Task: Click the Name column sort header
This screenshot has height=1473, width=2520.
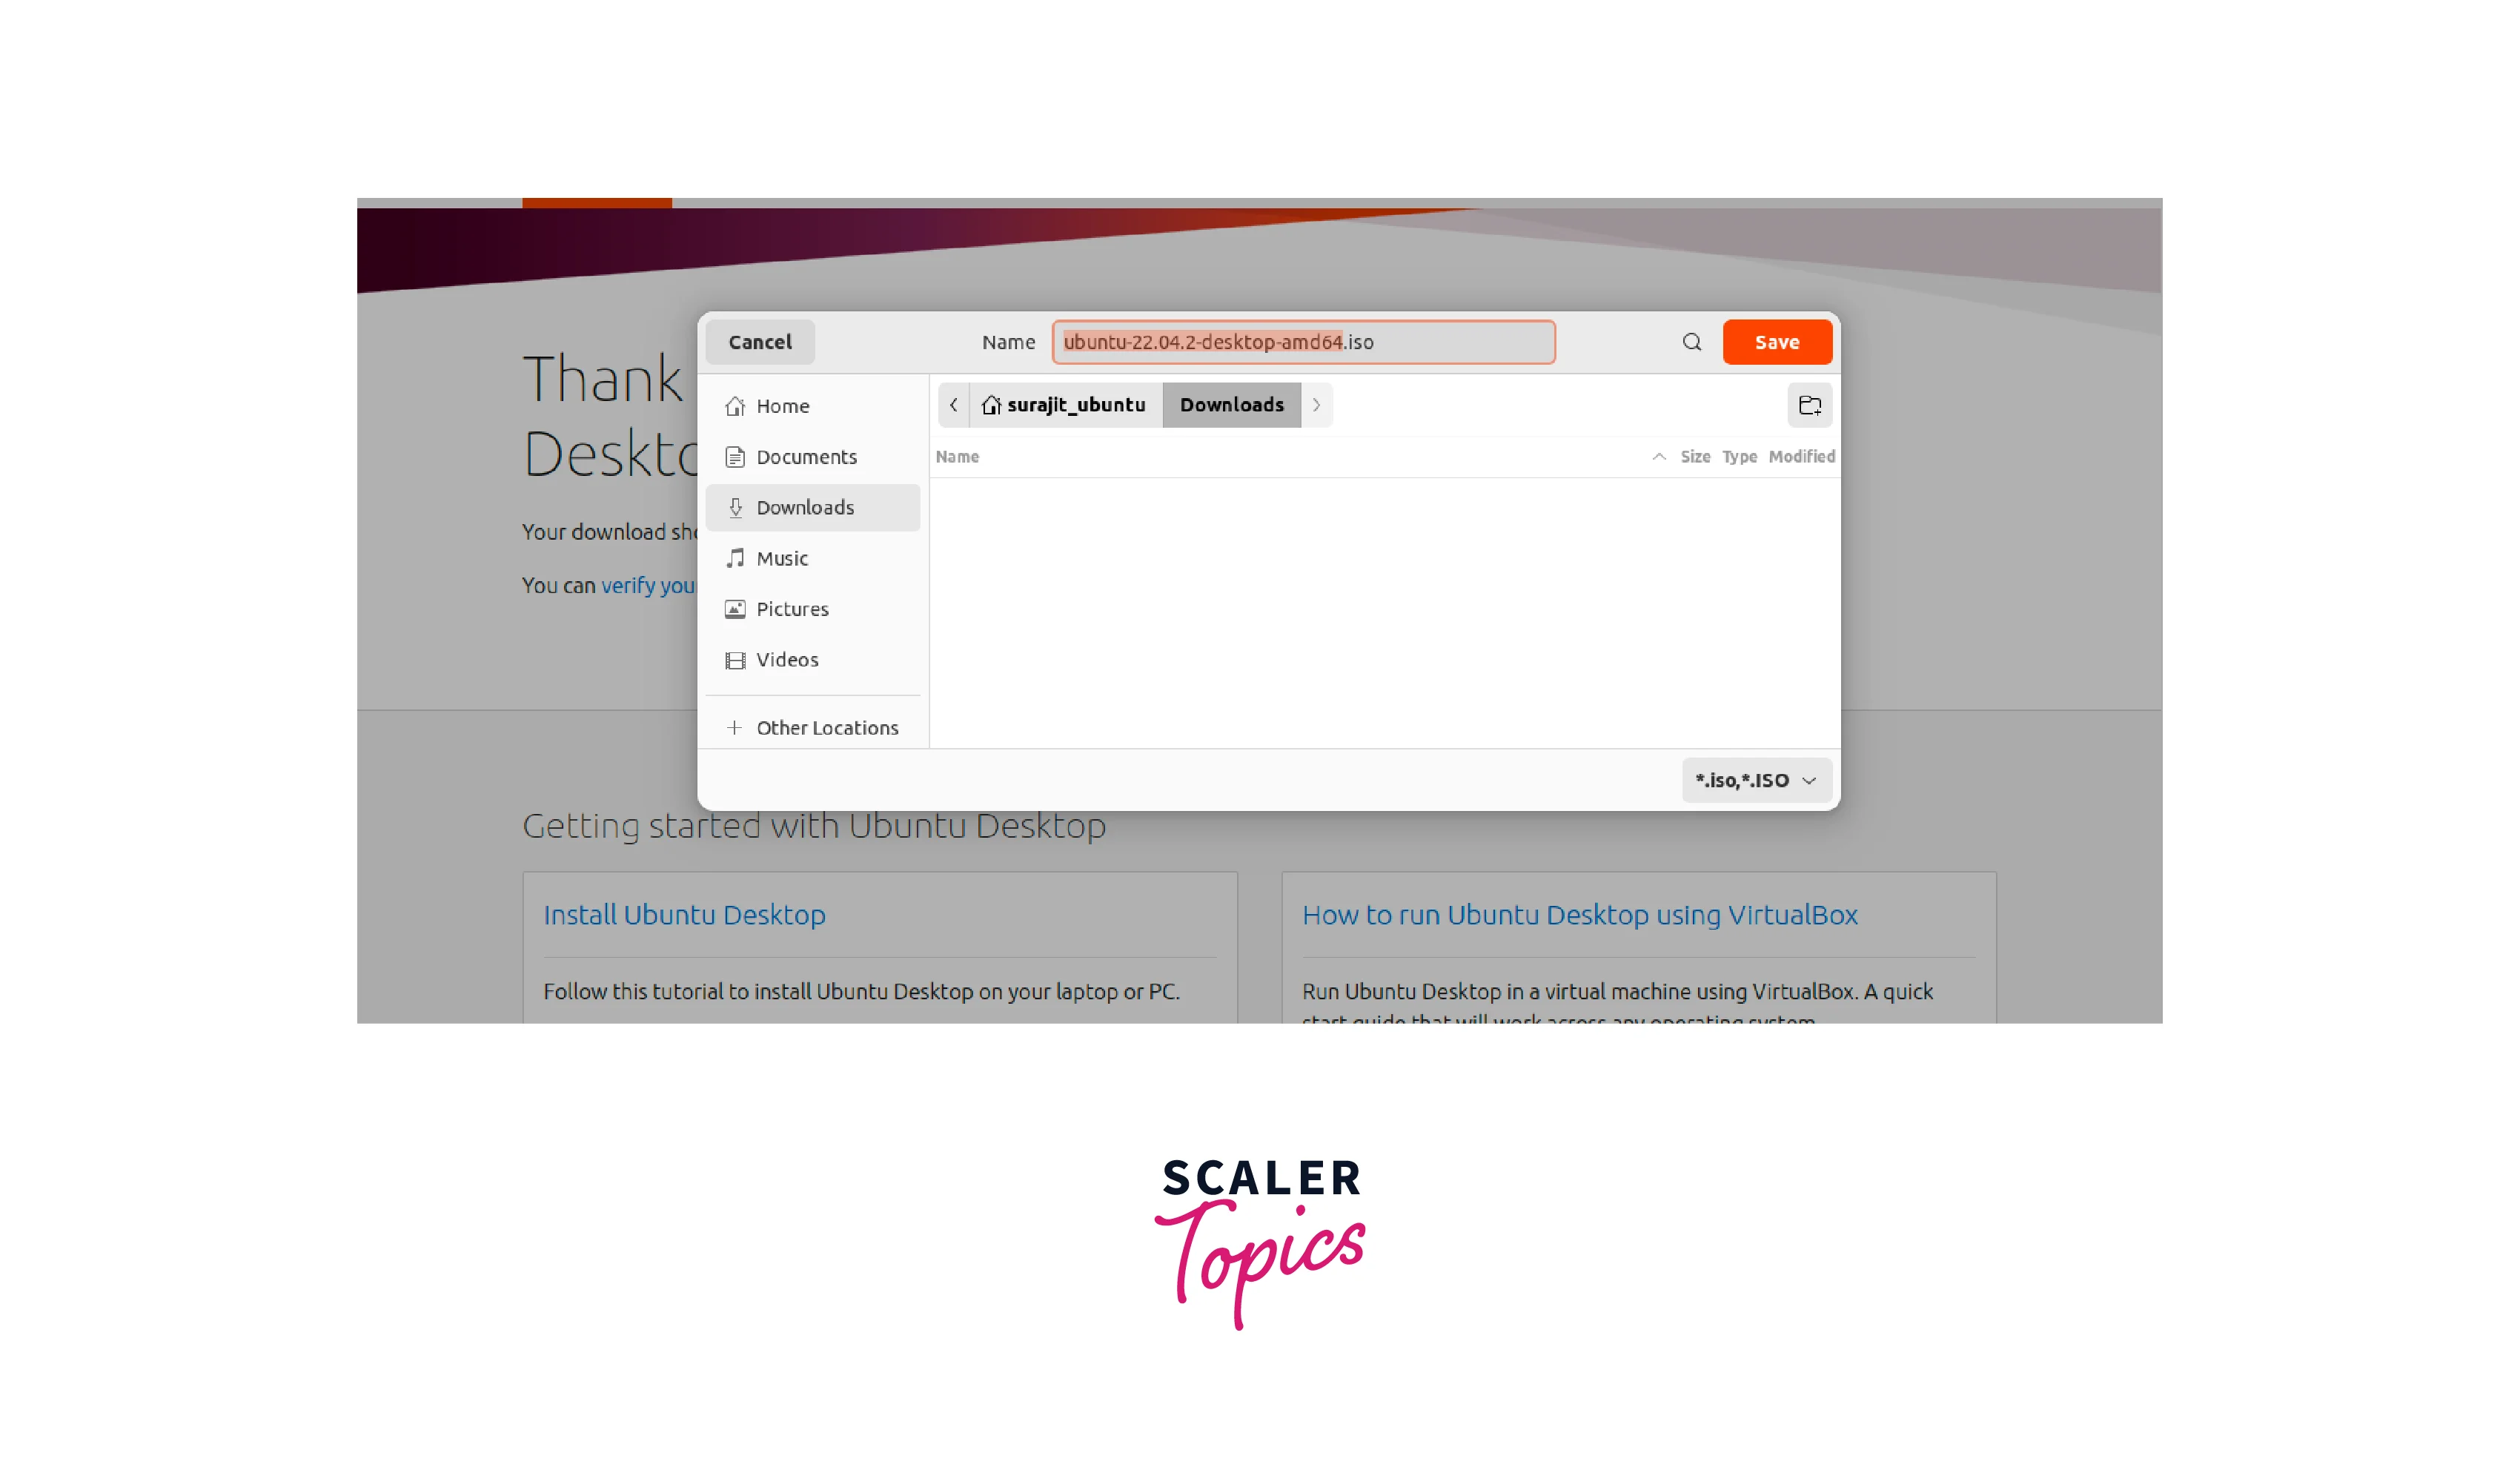Action: point(957,456)
